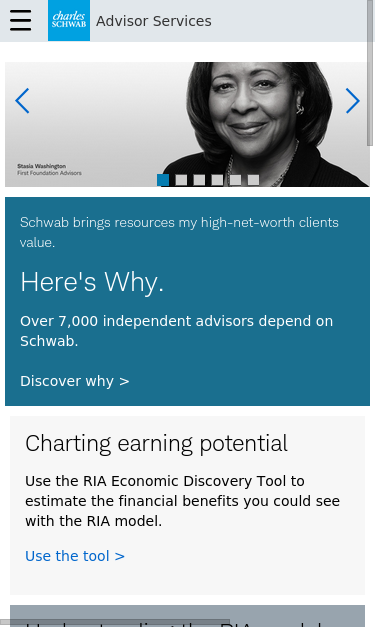Click the vertical scrollbar thumb
375x627 pixels.
370,73
